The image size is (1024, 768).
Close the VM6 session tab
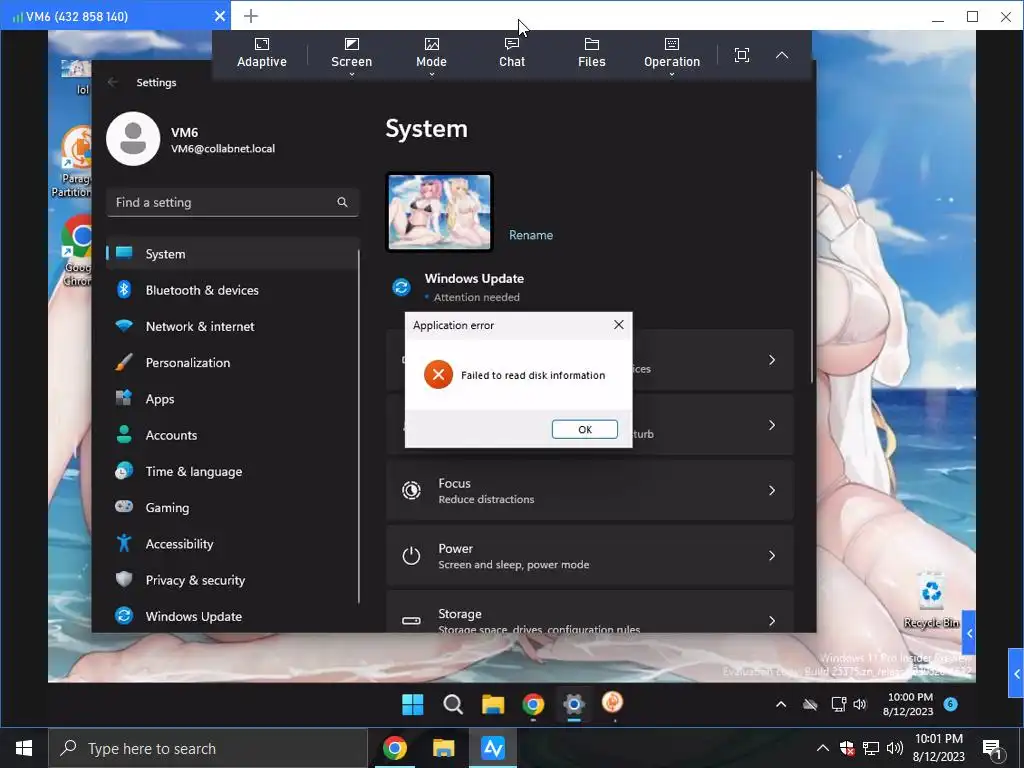pos(220,16)
